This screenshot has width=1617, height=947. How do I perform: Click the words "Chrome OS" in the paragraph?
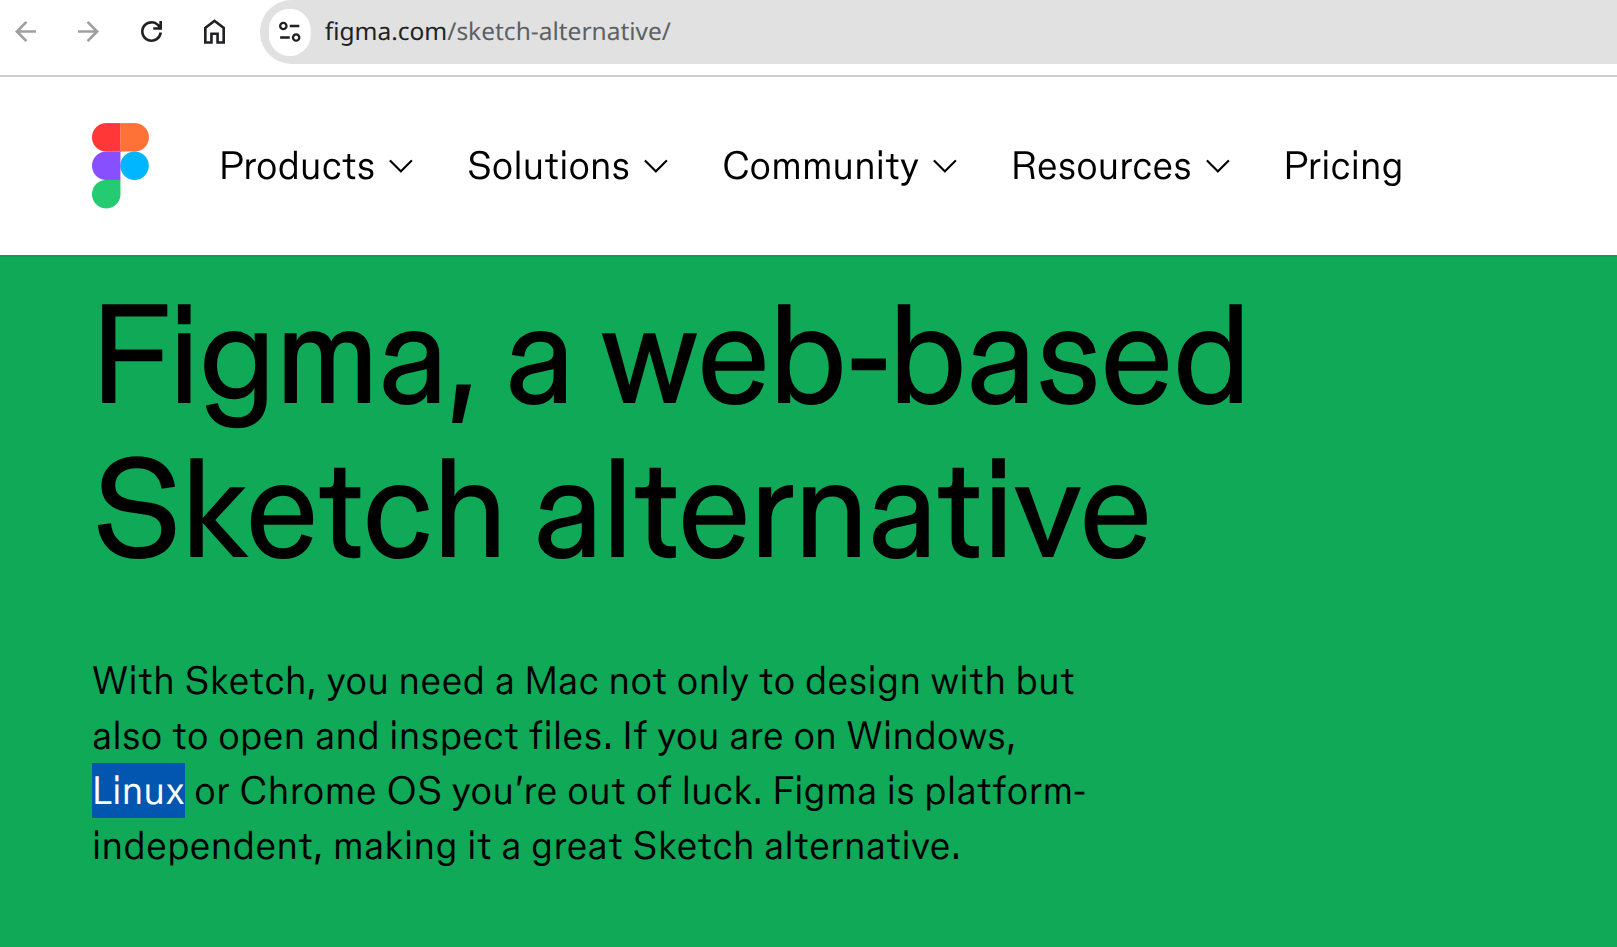340,791
